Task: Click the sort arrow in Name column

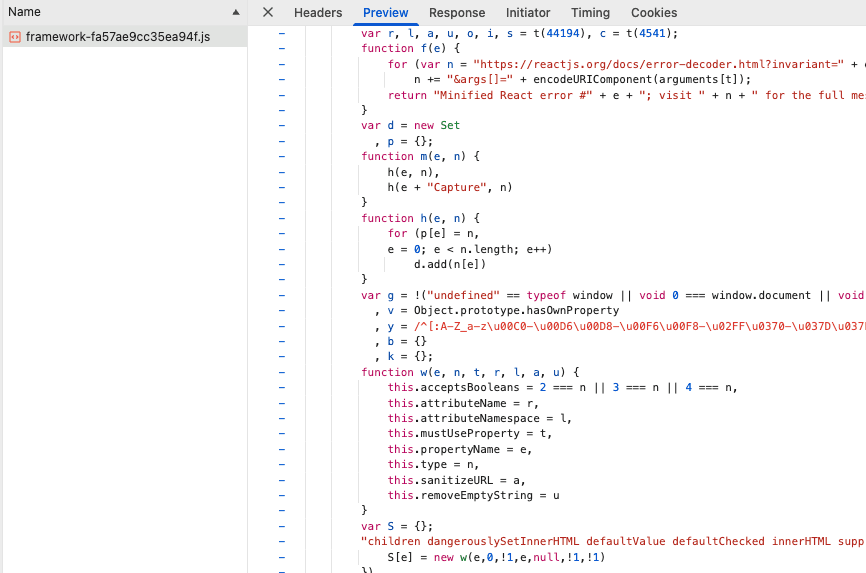Action: pyautogui.click(x=236, y=13)
